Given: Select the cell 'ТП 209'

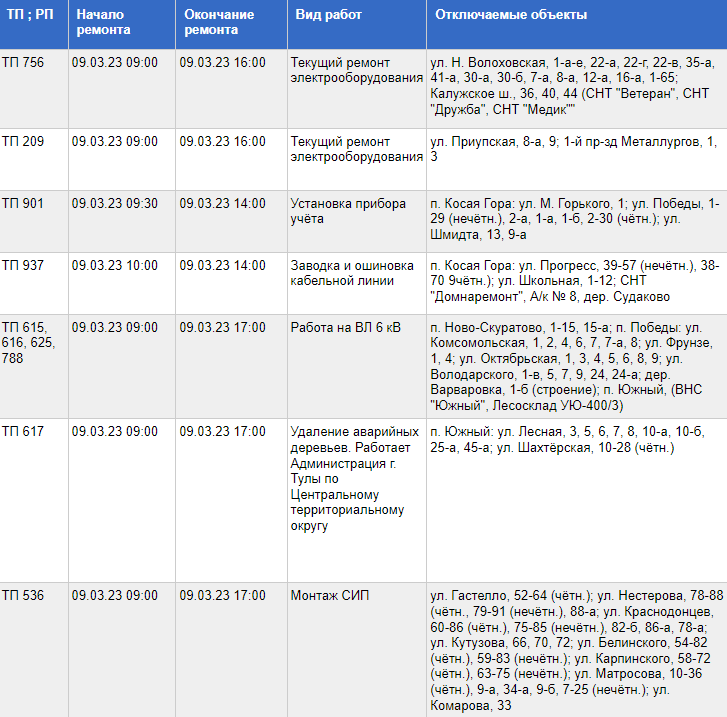Looking at the screenshot, I should point(34,160).
